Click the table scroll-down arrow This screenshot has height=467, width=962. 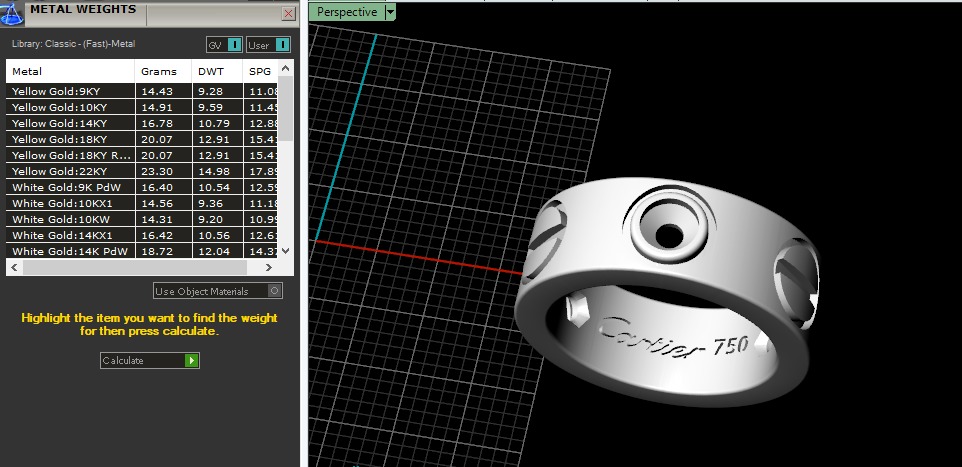tap(285, 250)
